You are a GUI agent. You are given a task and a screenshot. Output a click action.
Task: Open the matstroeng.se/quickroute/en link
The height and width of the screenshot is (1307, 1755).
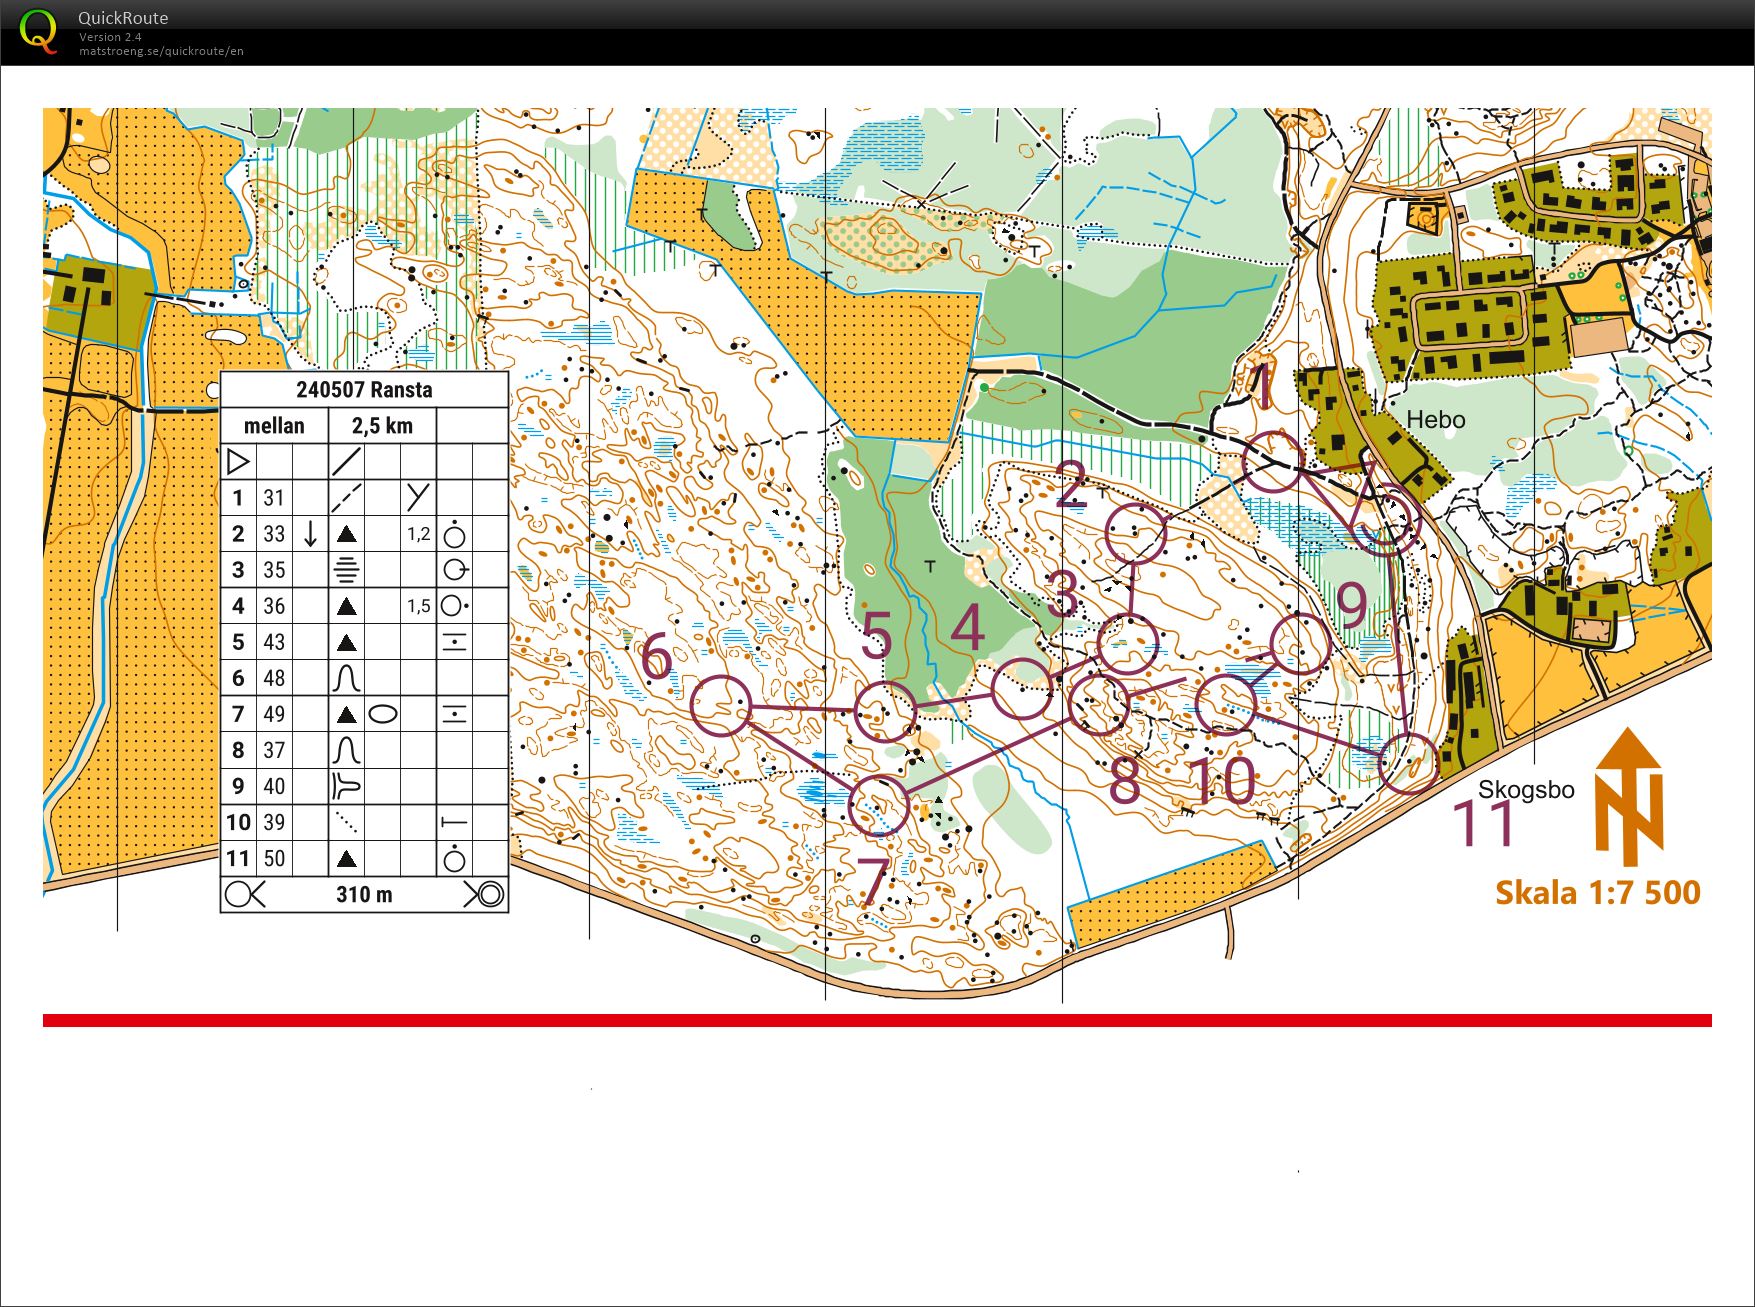161,51
